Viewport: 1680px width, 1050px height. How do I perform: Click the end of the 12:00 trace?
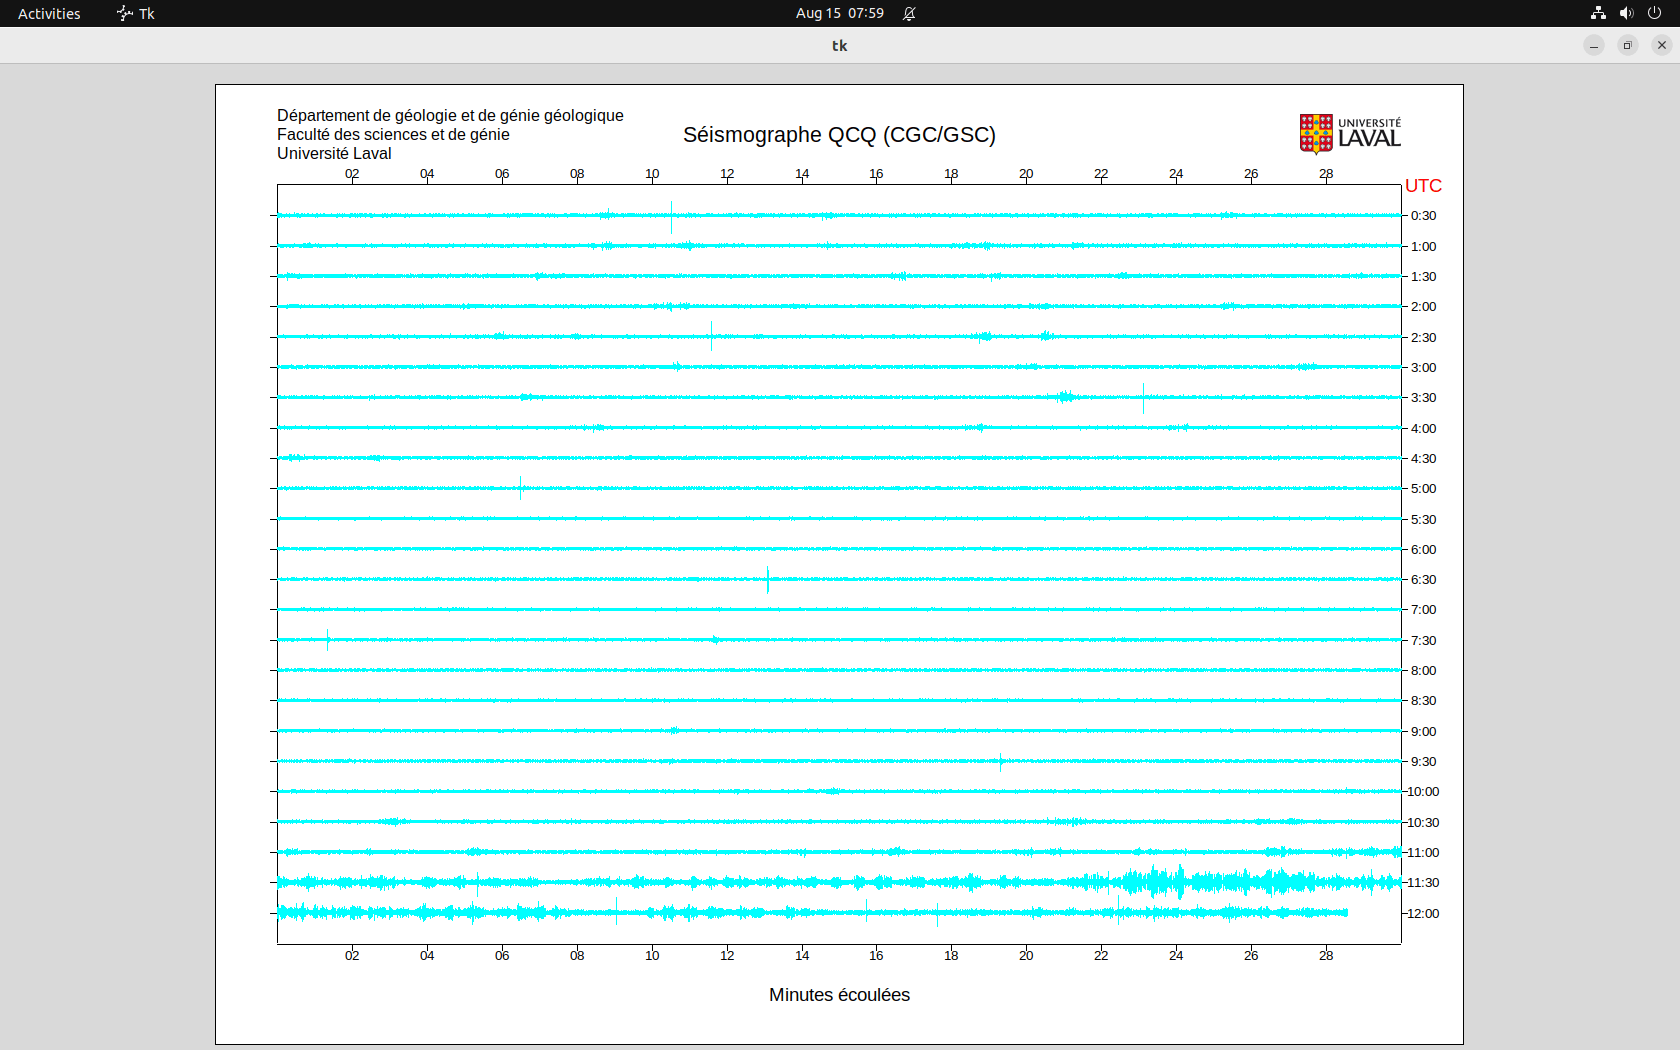[x=1345, y=913]
